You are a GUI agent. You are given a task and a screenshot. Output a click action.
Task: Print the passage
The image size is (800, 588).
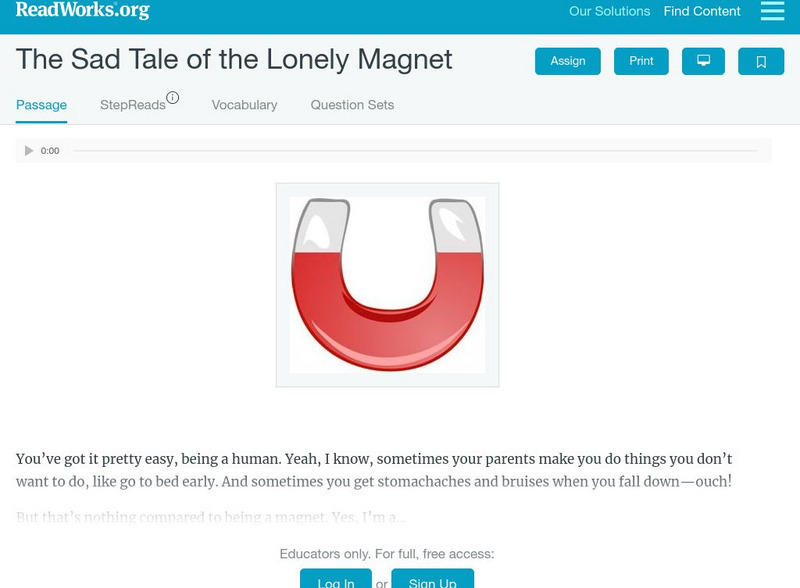(640, 61)
